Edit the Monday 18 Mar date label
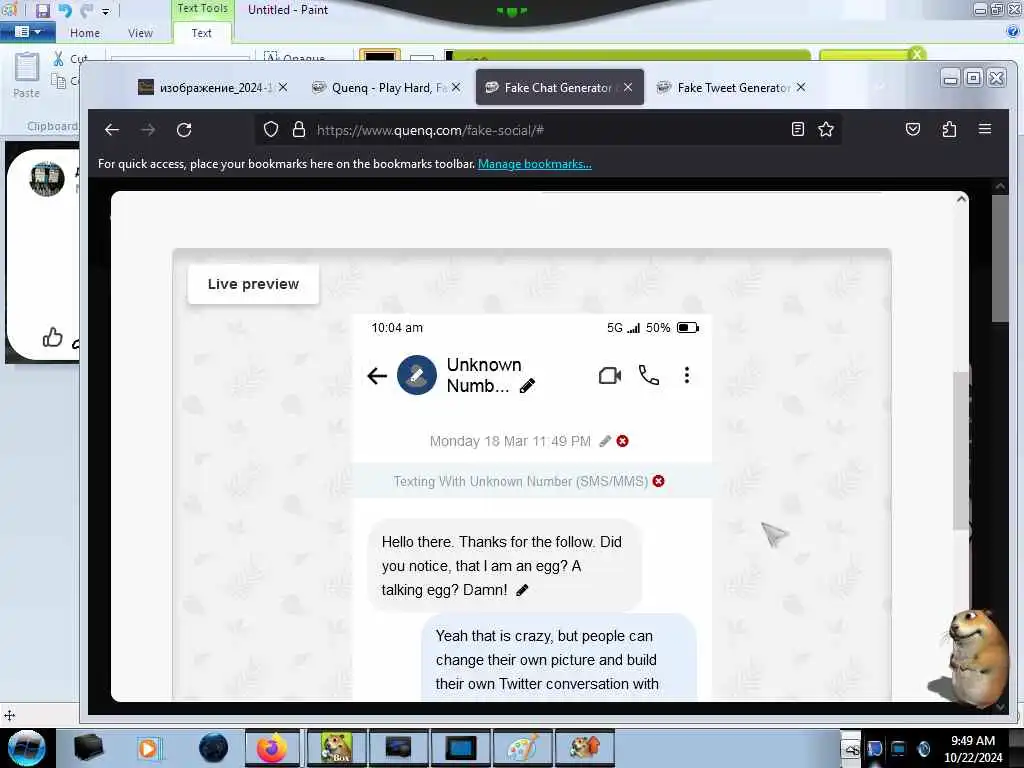Screen dimensions: 1024x768 click(x=605, y=441)
